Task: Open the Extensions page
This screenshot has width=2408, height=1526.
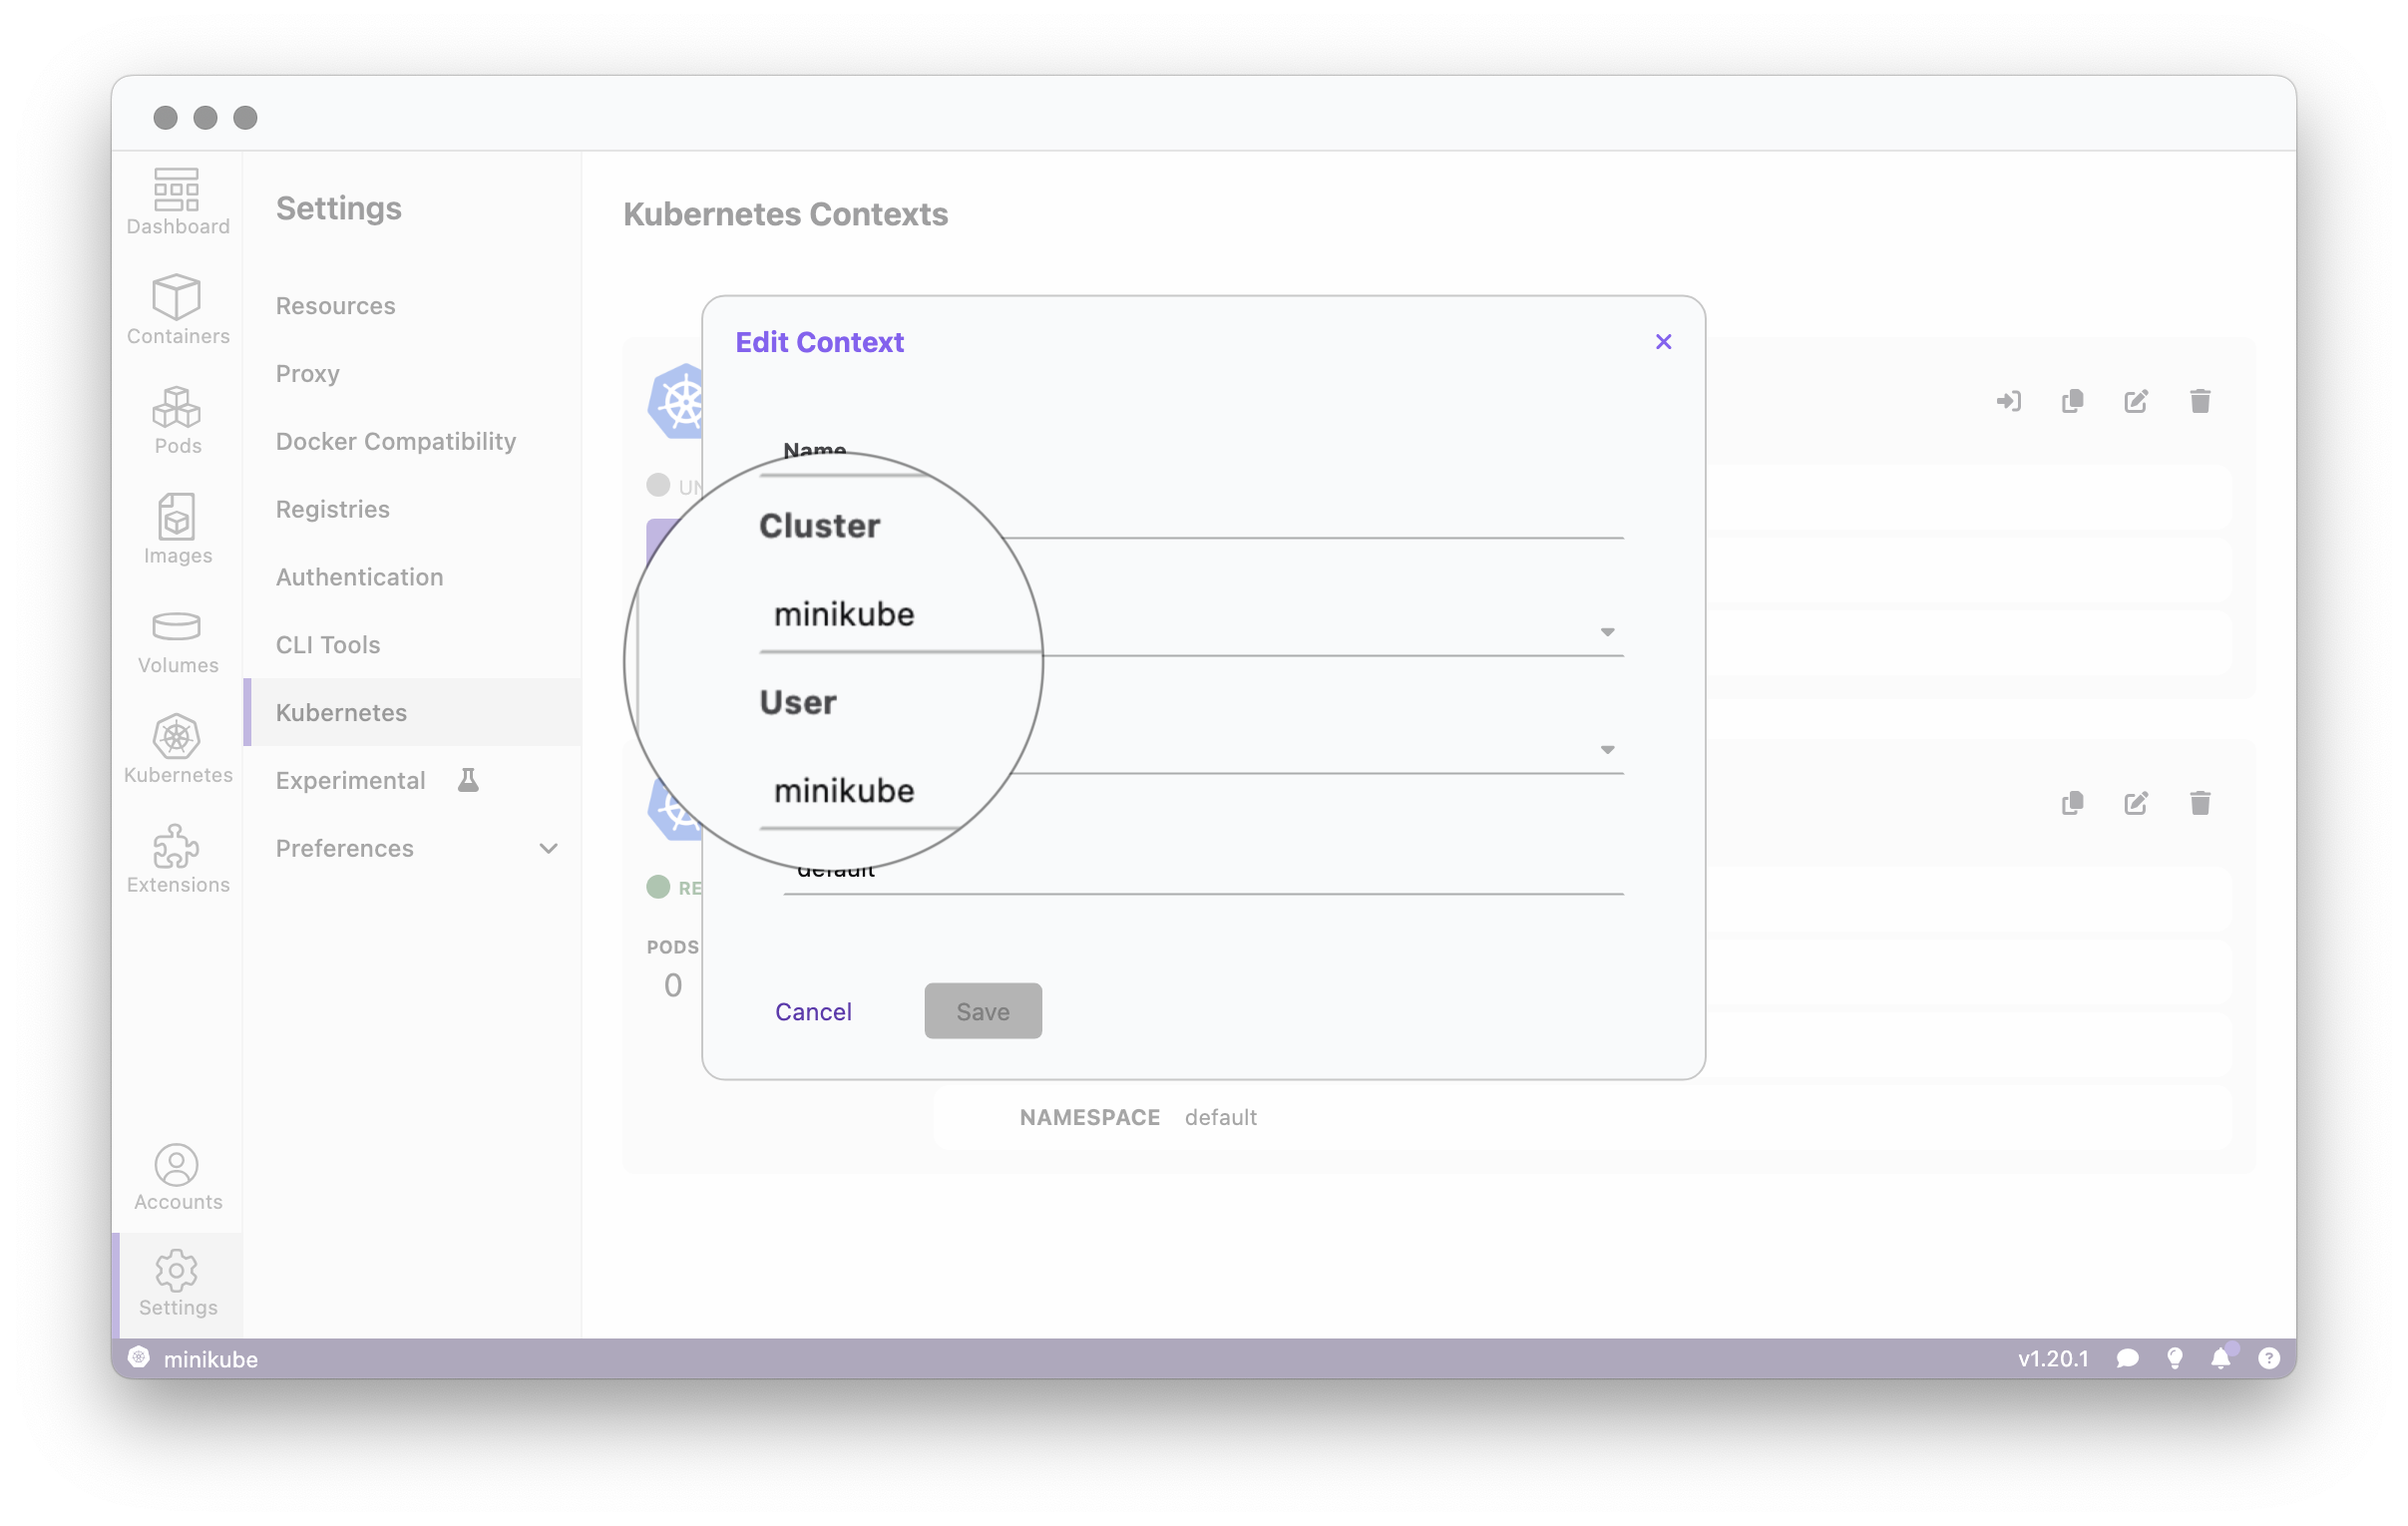Action: 176,858
